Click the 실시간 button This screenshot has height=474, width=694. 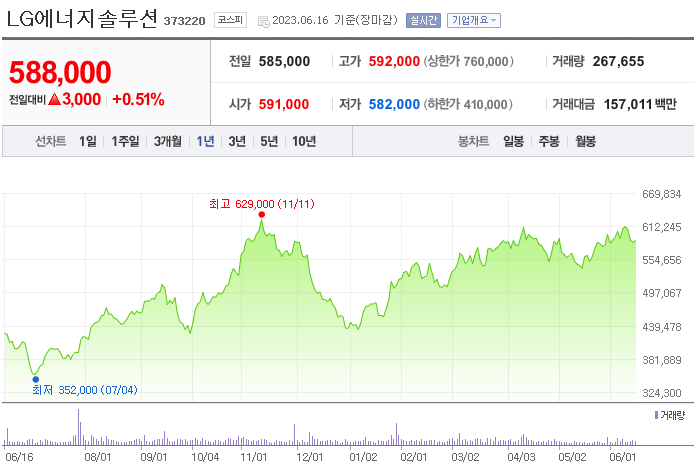tap(423, 20)
